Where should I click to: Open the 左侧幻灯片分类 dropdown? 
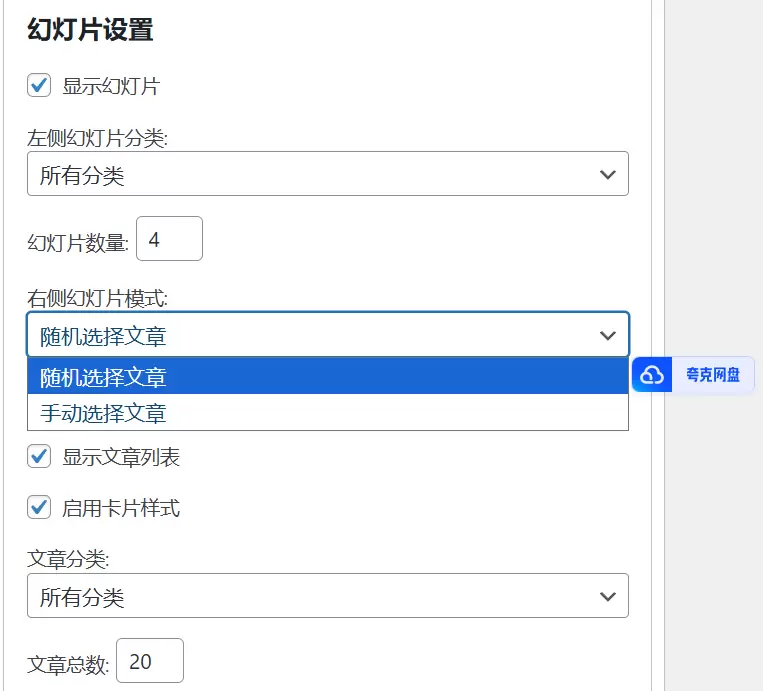tap(327, 174)
